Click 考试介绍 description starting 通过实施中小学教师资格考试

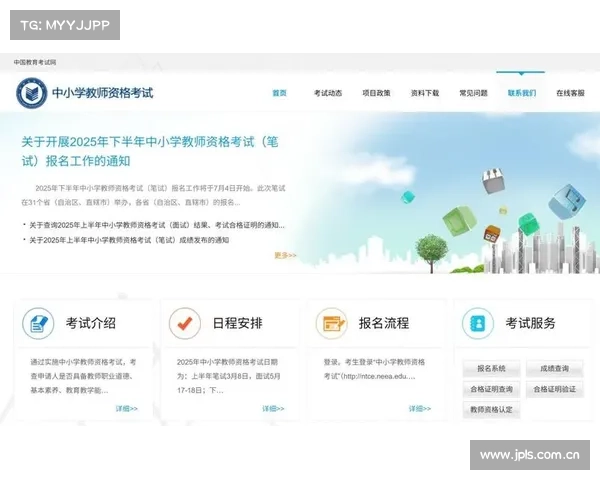(x=83, y=376)
